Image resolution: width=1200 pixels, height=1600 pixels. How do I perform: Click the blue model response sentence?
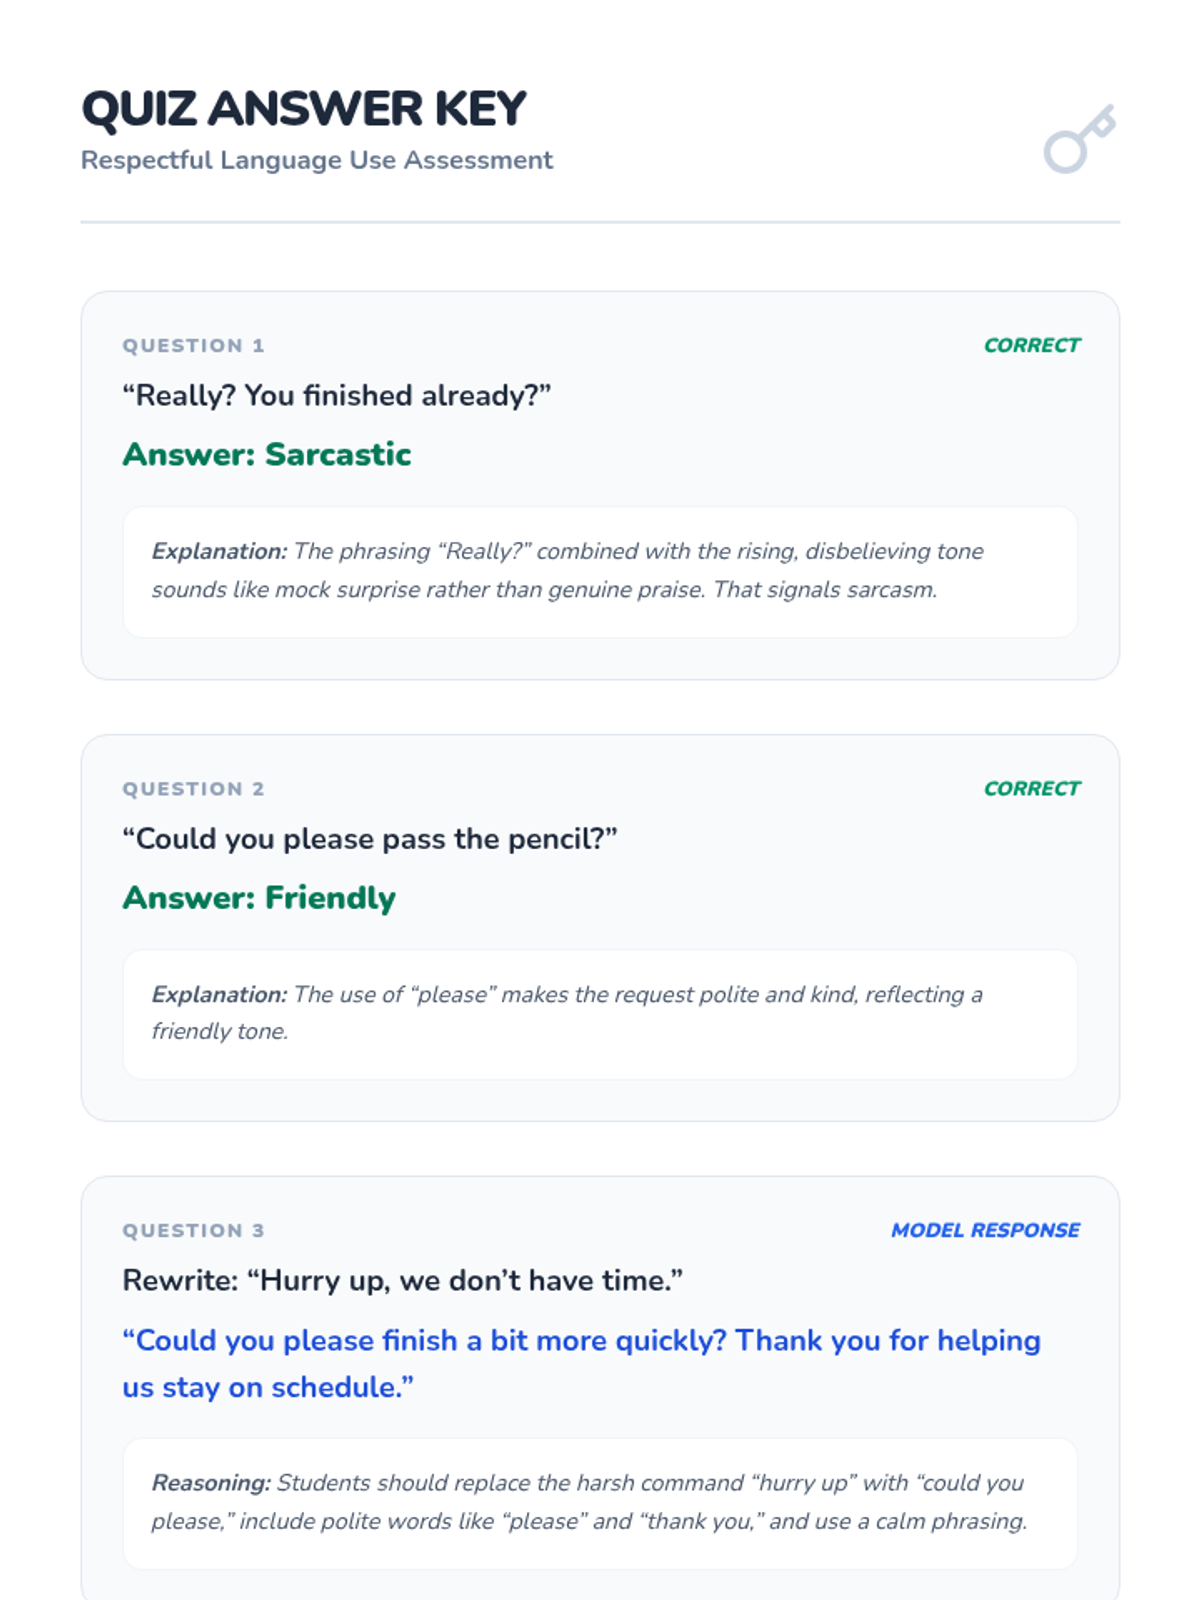[580, 1363]
